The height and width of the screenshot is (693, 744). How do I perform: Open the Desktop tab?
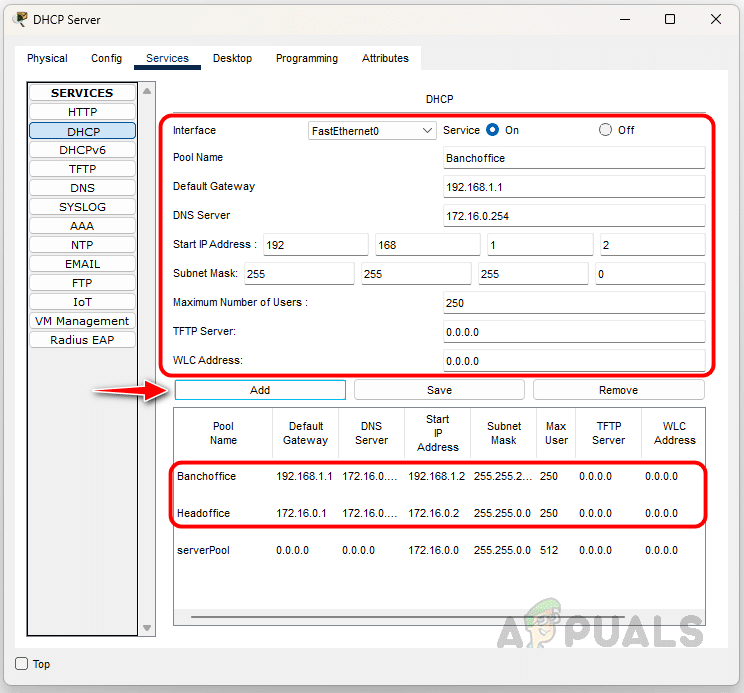pos(232,58)
